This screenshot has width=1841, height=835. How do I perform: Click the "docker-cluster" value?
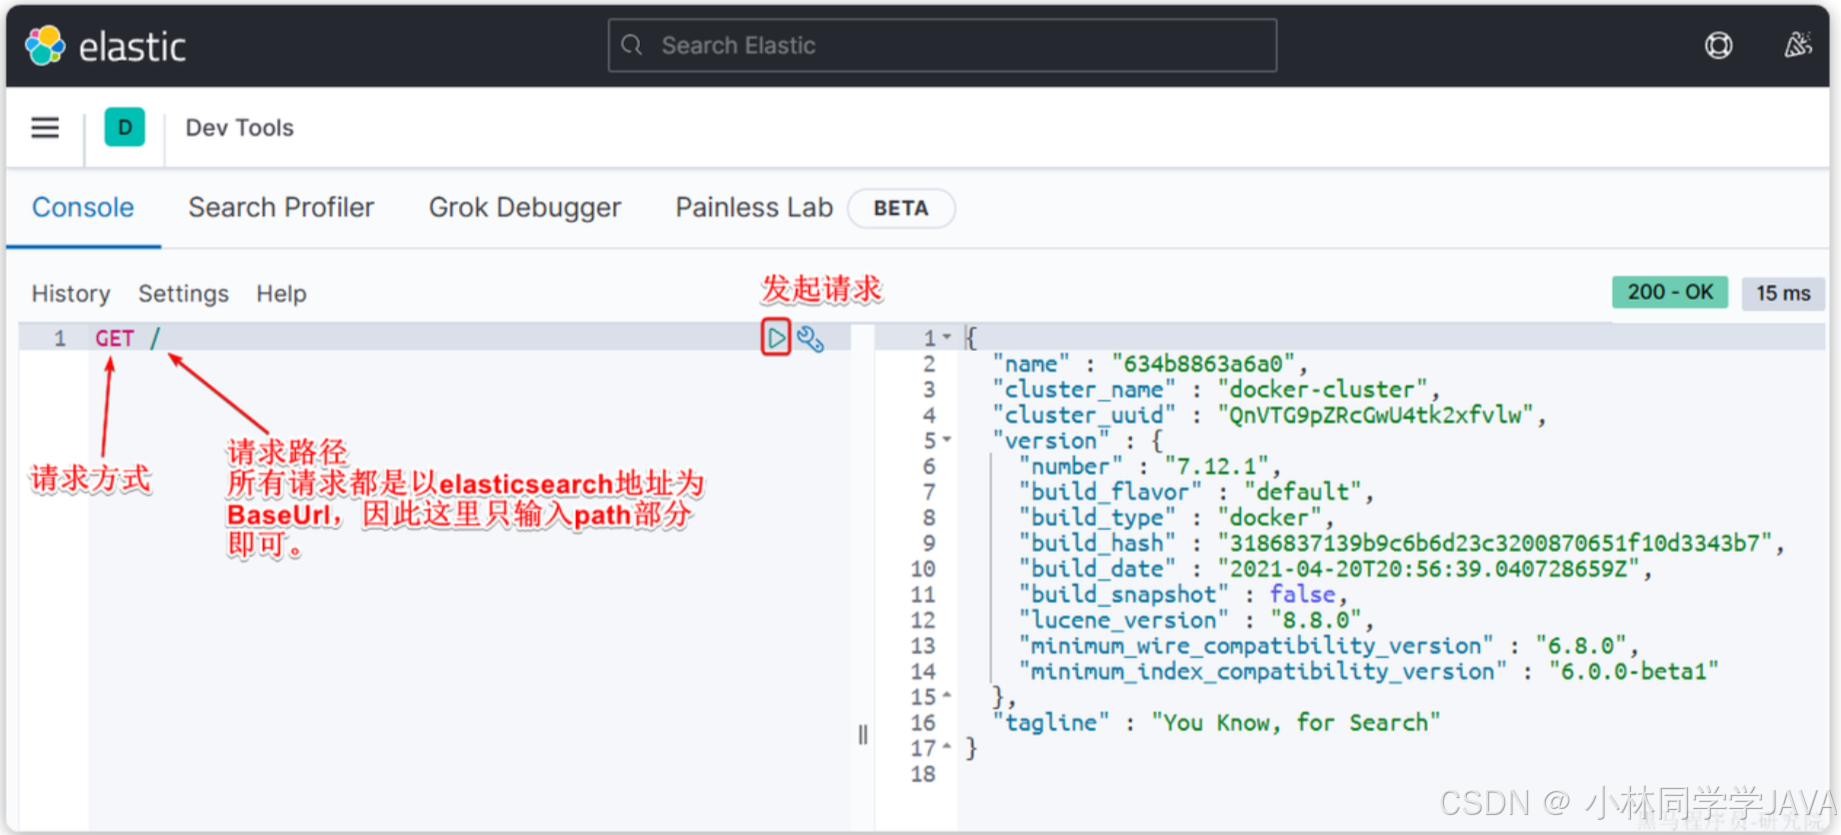[x=1323, y=389]
